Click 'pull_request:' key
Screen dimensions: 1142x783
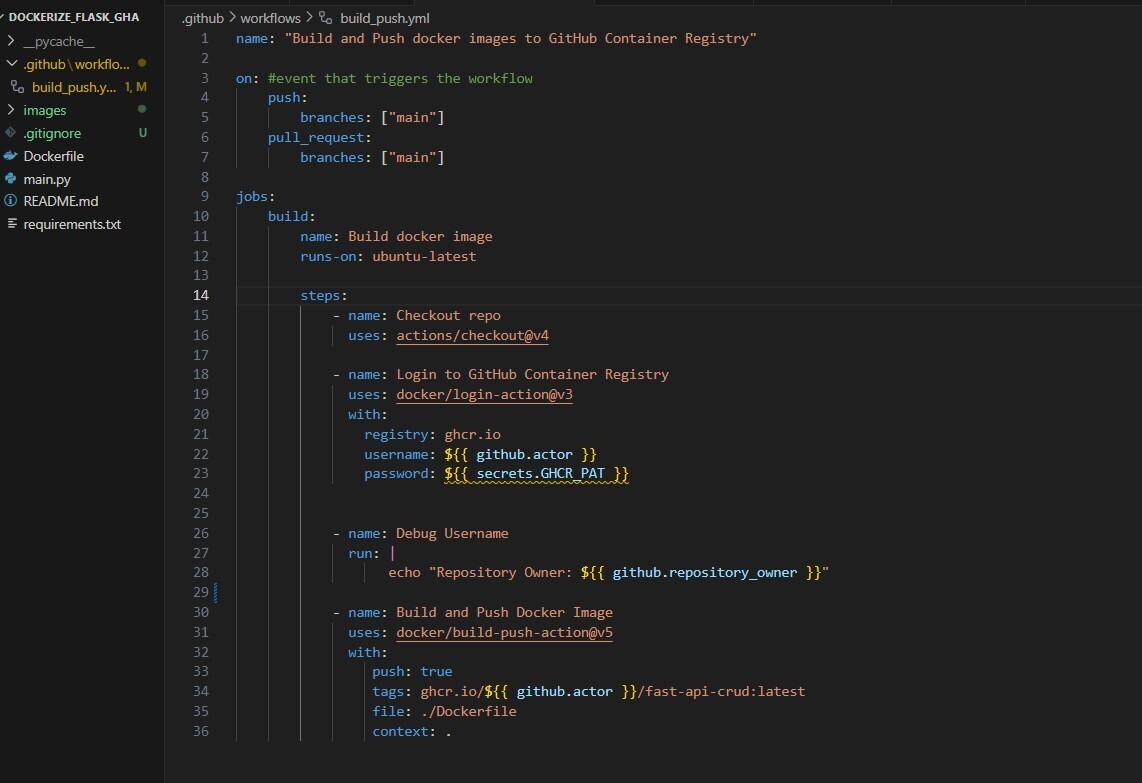[x=320, y=138]
